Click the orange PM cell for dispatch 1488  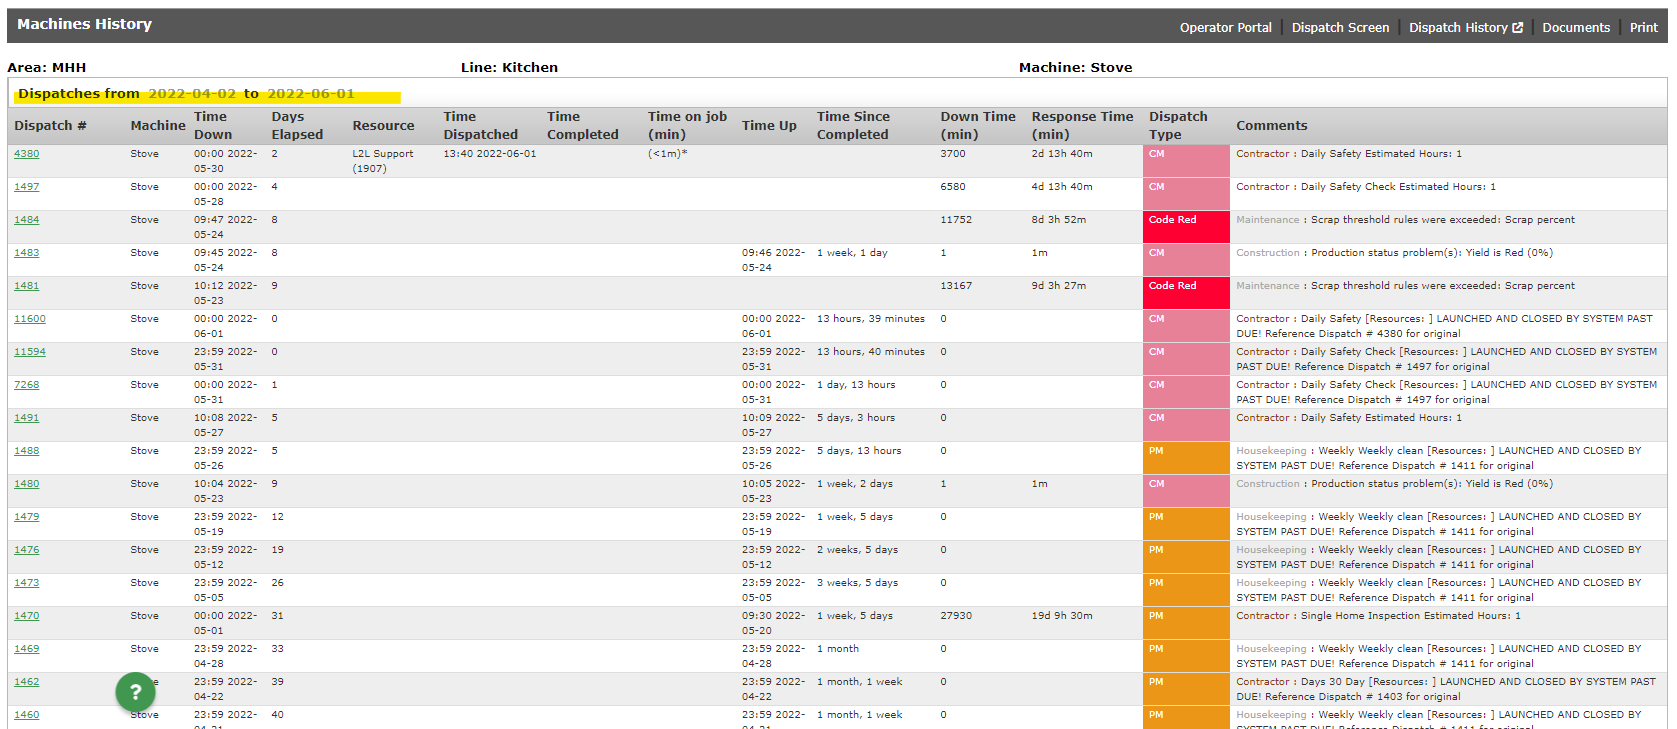tap(1186, 458)
